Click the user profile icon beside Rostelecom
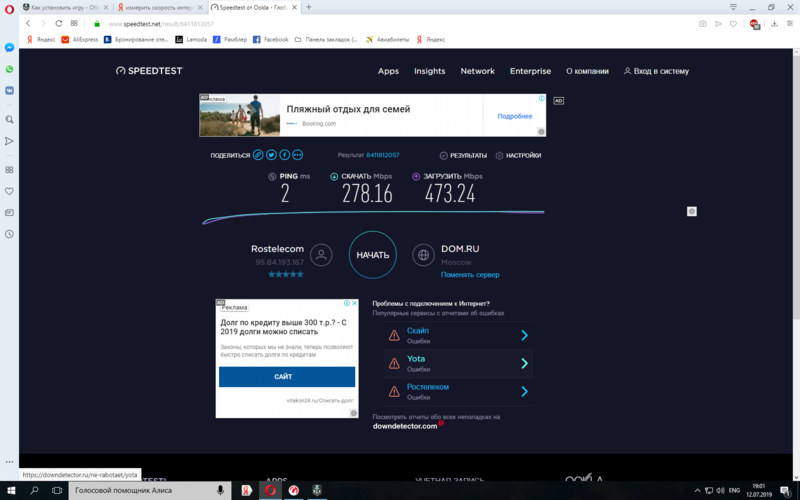The width and height of the screenshot is (800, 500). pos(321,255)
